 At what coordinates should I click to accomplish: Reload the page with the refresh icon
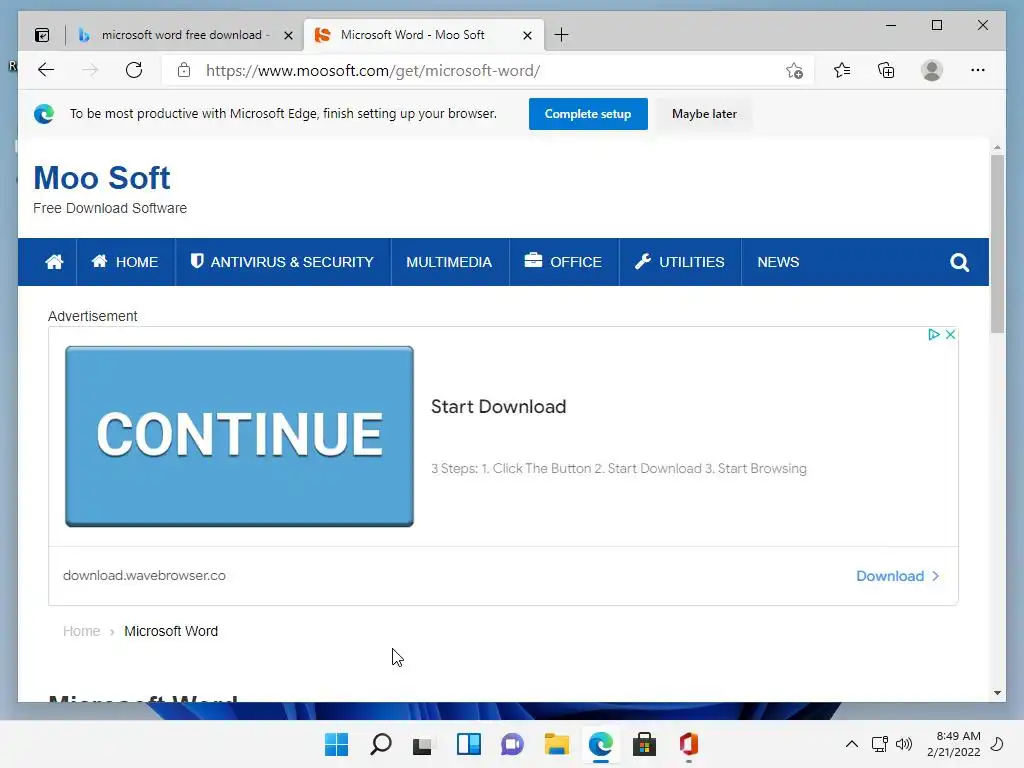134,70
